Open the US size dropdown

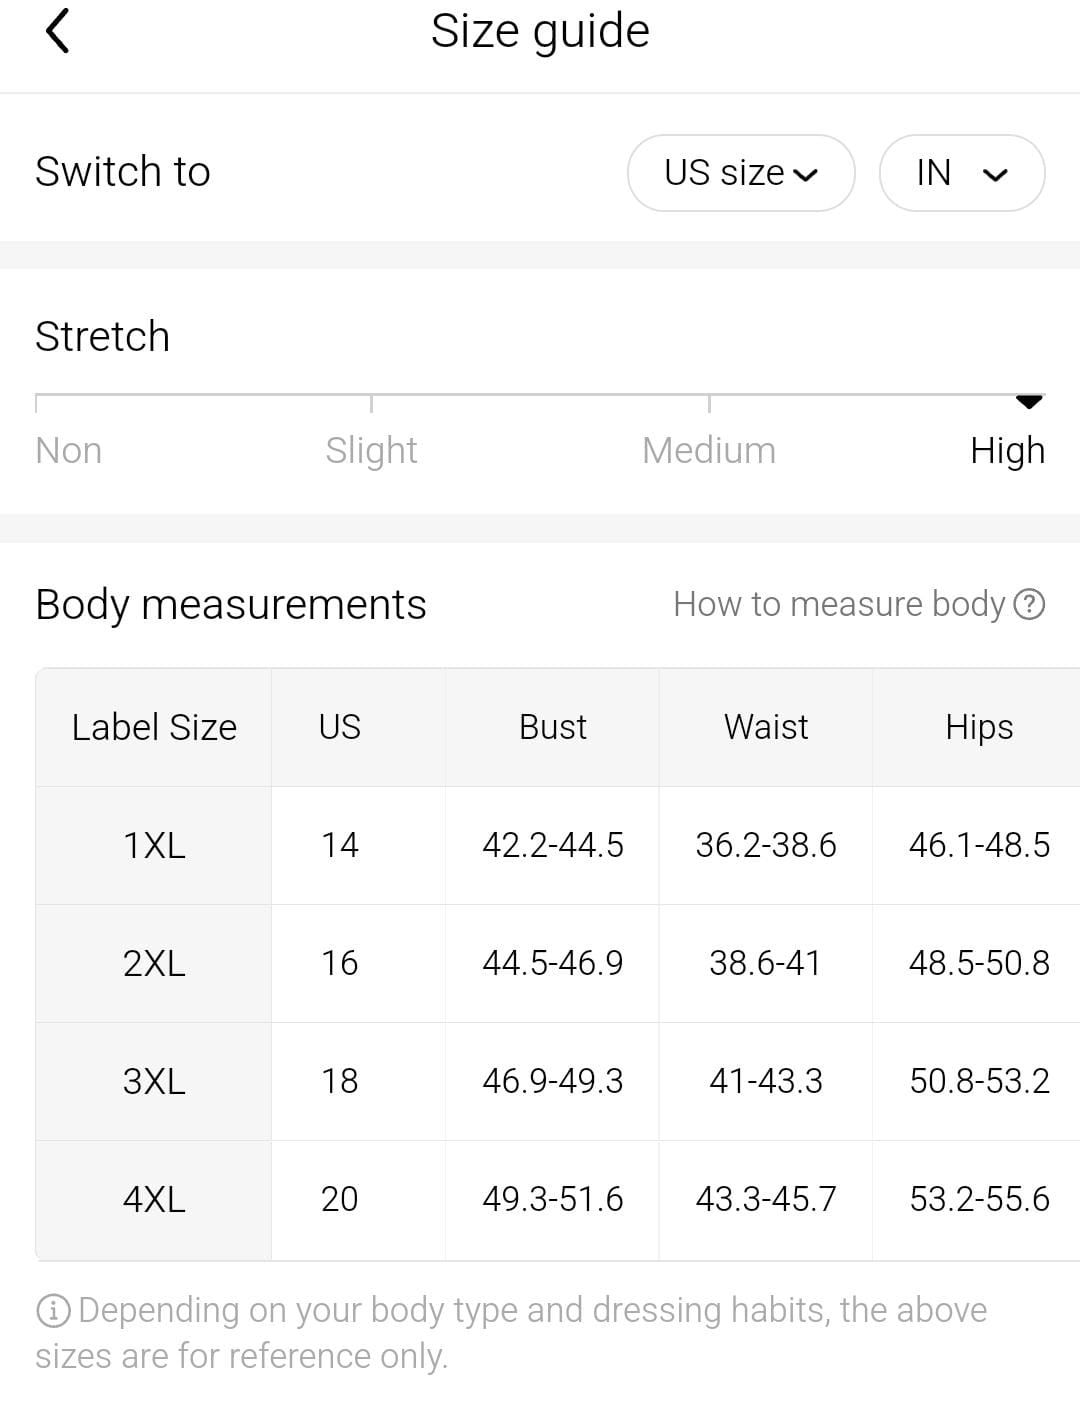click(x=741, y=173)
